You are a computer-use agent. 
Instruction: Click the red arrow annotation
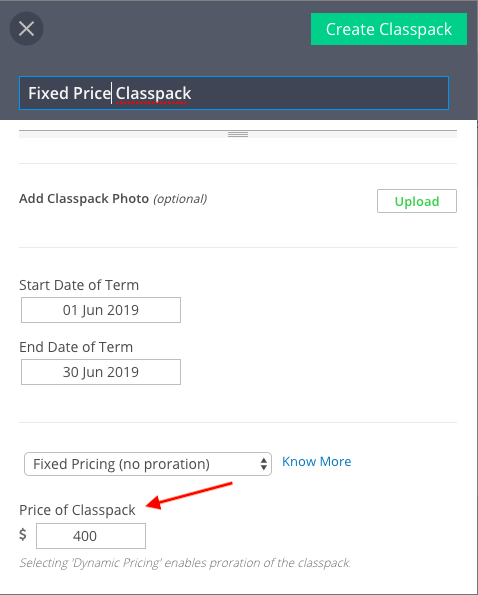[189, 496]
